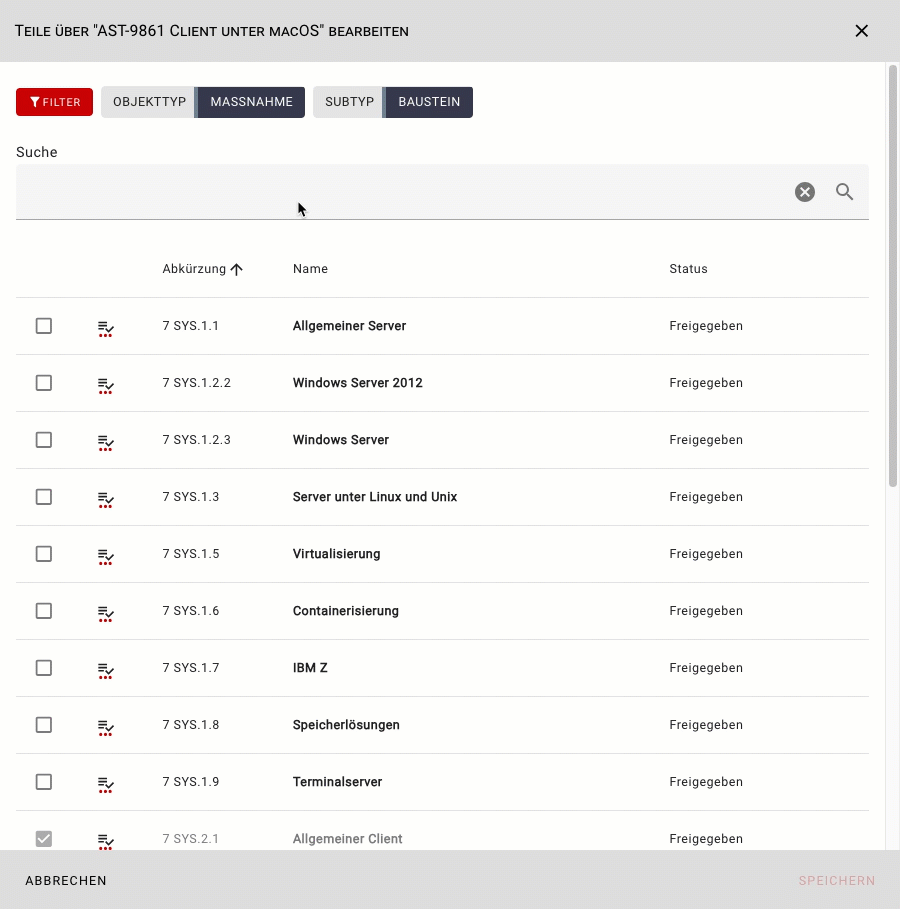Click the module icon beside Terminalserver
The image size is (900, 909).
(105, 783)
